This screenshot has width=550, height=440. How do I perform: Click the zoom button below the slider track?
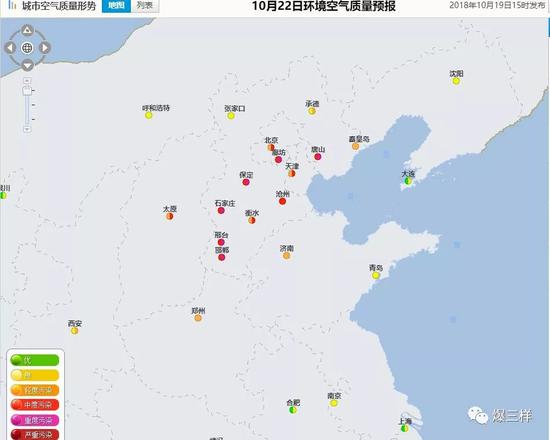pyautogui.click(x=27, y=129)
